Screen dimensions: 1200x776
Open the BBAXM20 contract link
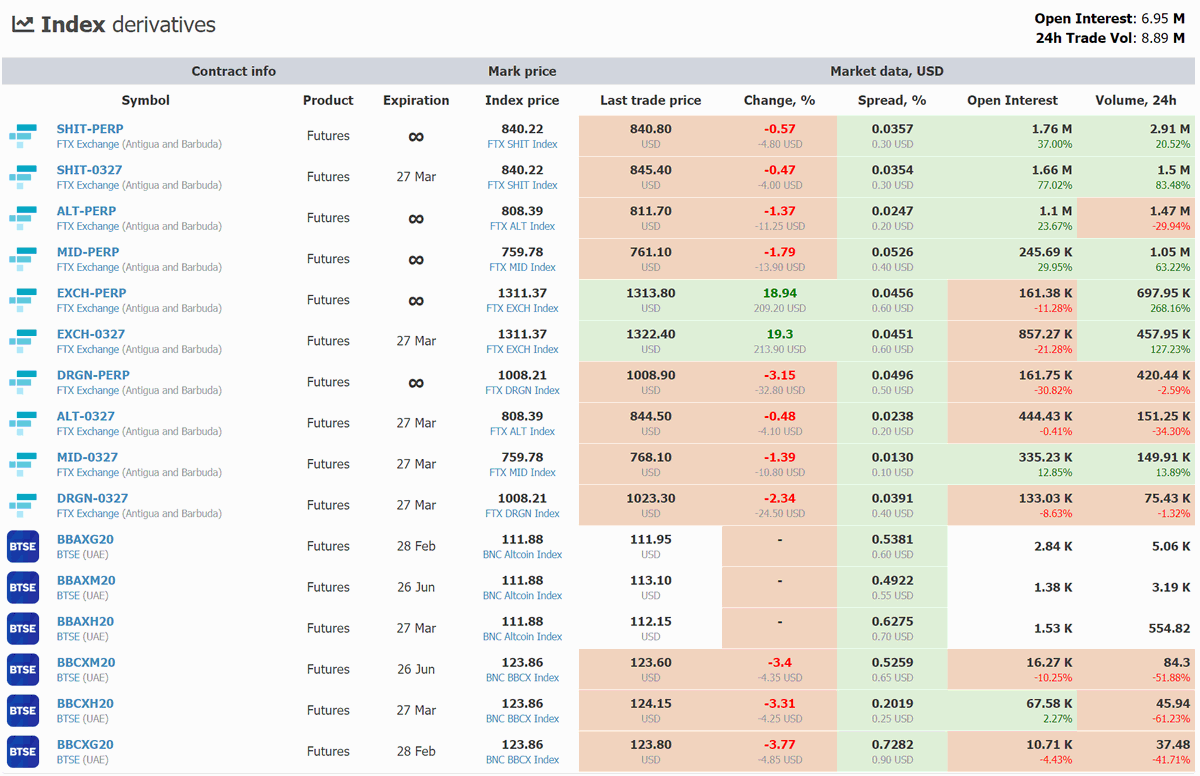coord(86,580)
